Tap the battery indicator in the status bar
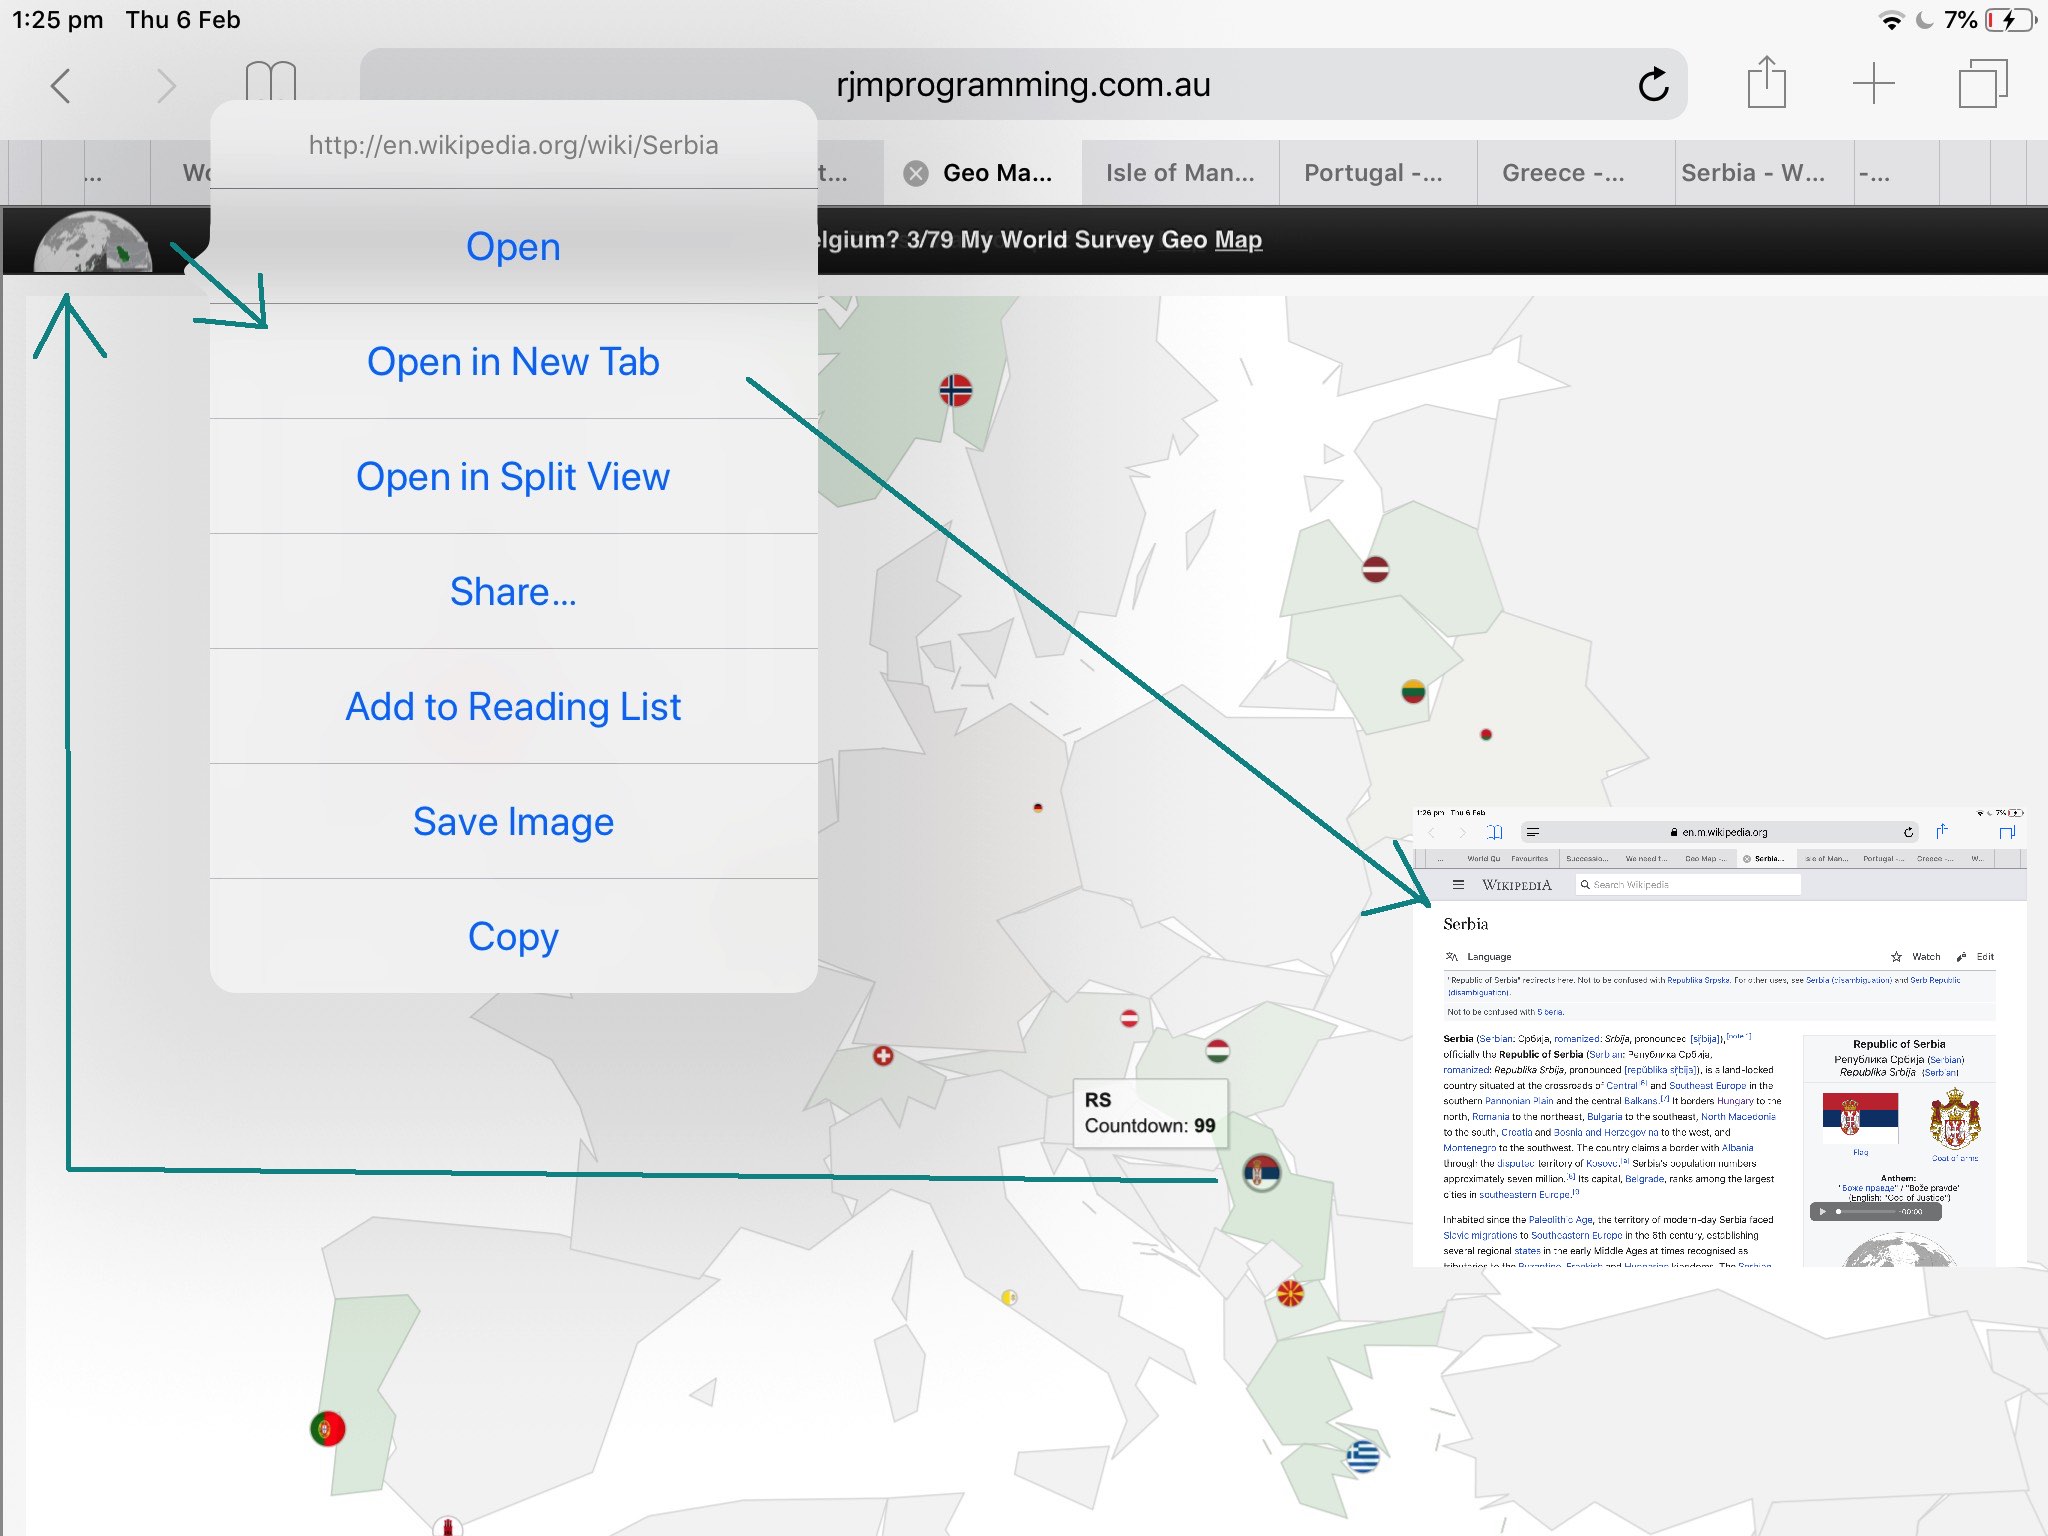This screenshot has height=1536, width=2048. click(x=2010, y=20)
